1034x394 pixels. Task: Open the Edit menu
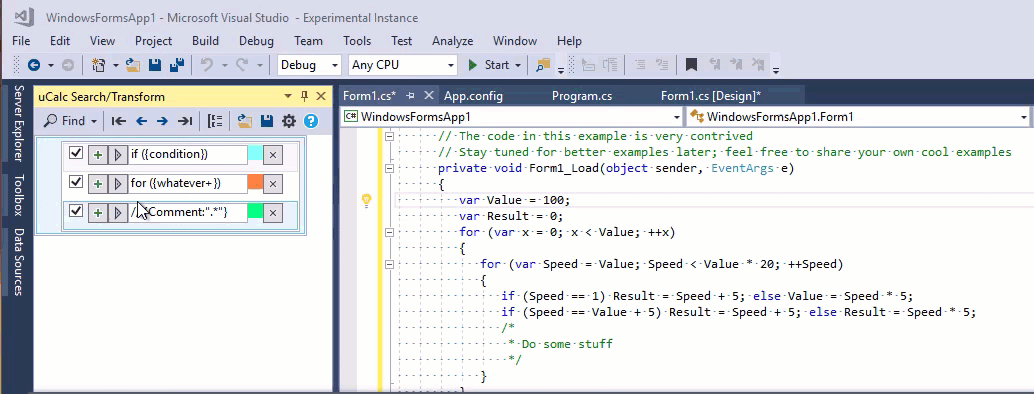pyautogui.click(x=60, y=41)
